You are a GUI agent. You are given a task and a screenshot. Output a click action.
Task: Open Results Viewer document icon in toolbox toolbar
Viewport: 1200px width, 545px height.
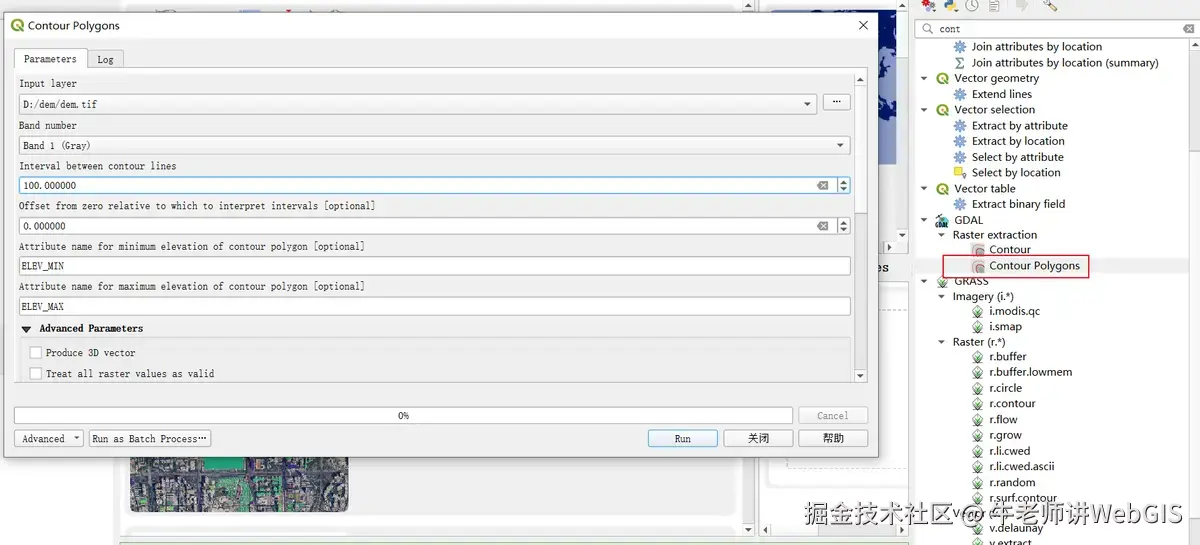point(994,5)
